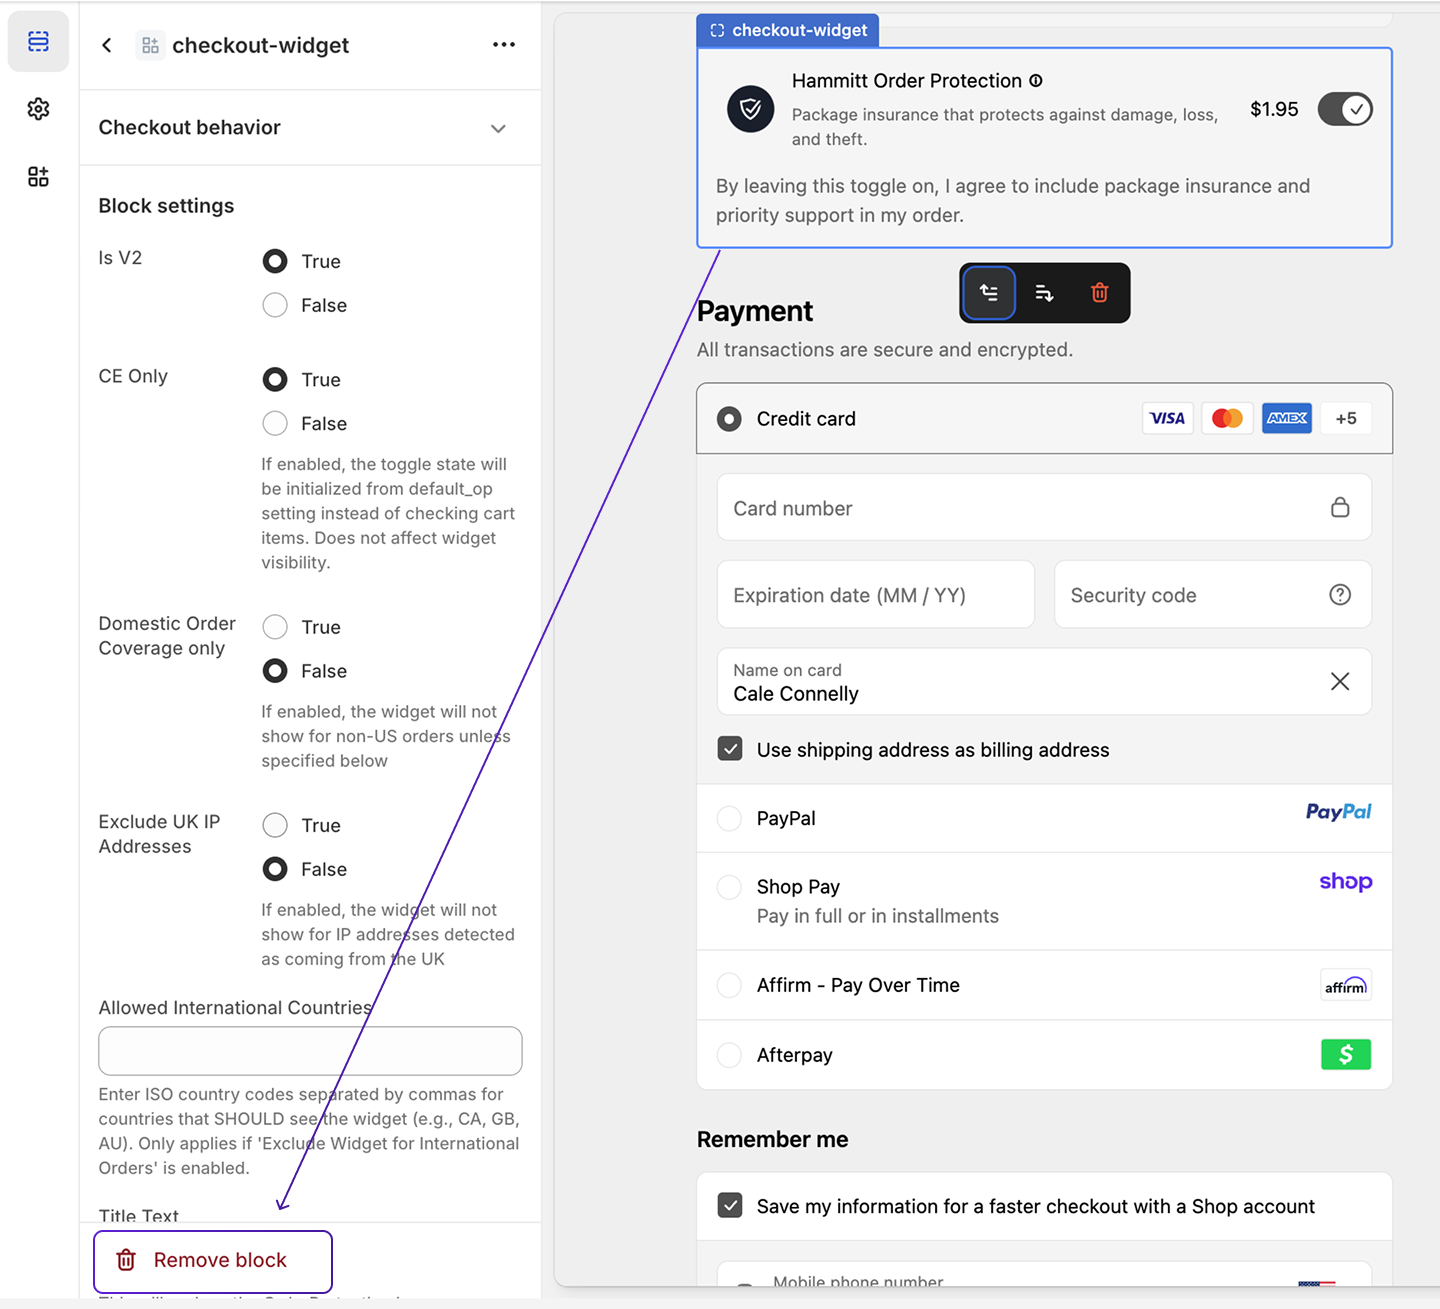Image resolution: width=1440 pixels, height=1309 pixels.
Task: Click the Payment heading
Action: [x=755, y=311]
